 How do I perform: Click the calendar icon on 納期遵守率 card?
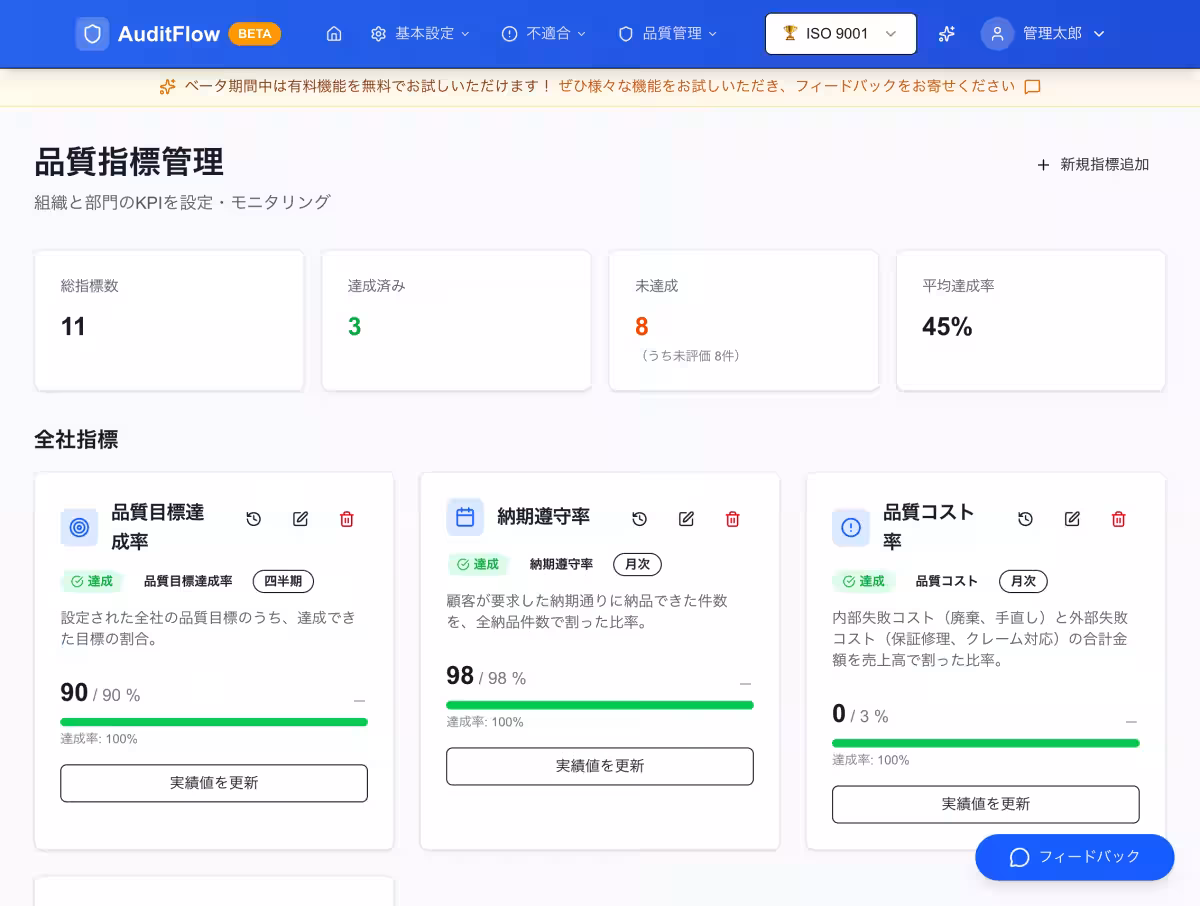pyautogui.click(x=465, y=517)
